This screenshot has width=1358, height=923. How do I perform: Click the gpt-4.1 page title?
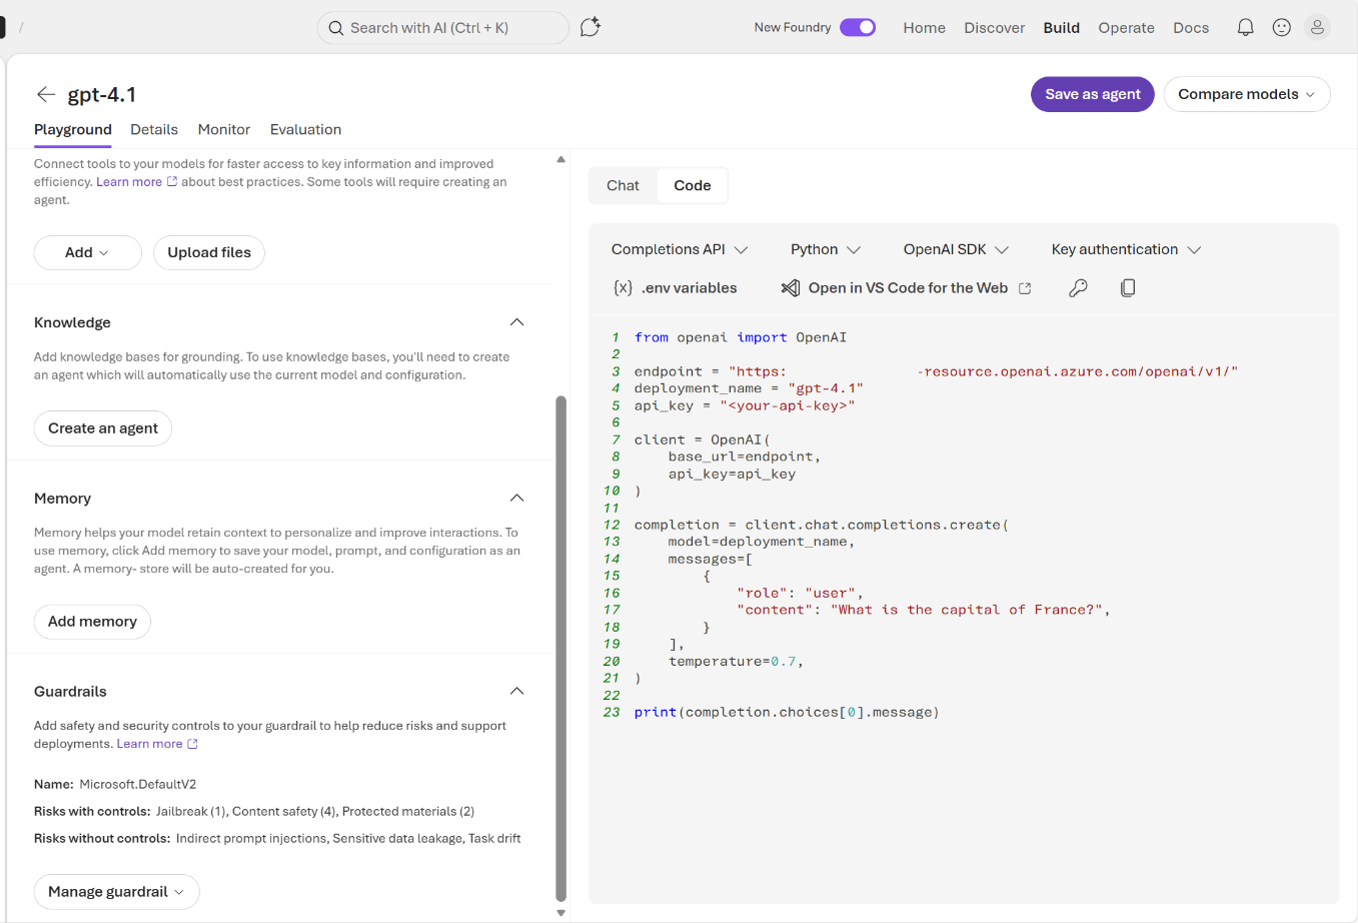[102, 94]
